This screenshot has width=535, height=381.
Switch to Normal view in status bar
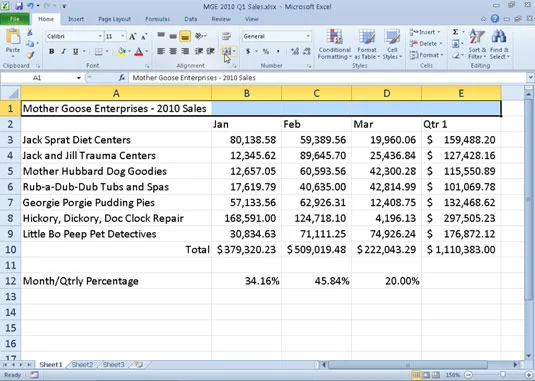click(x=416, y=375)
